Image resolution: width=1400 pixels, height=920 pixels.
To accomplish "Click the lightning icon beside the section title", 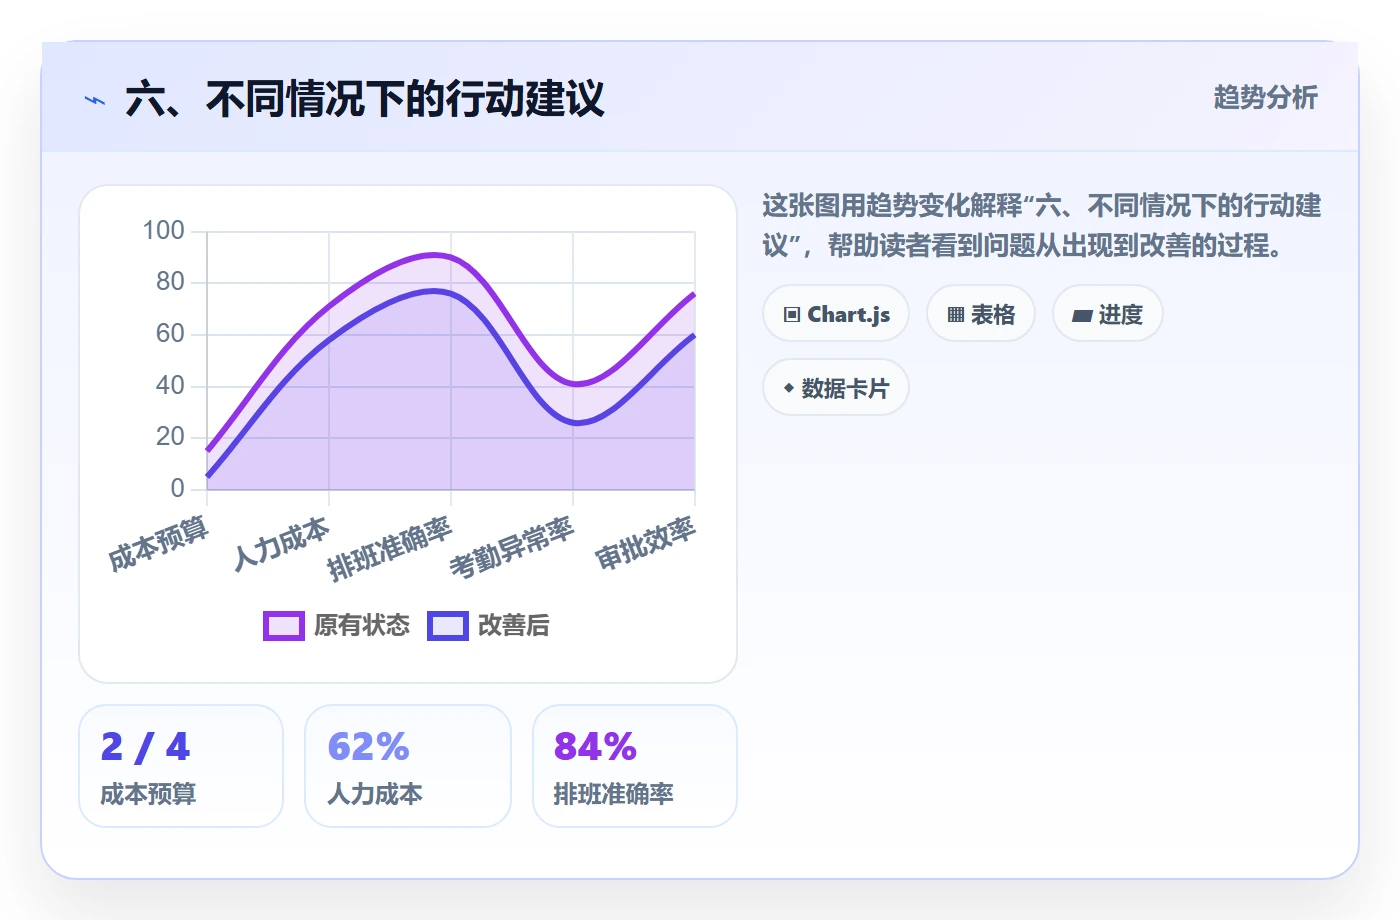I will point(95,100).
